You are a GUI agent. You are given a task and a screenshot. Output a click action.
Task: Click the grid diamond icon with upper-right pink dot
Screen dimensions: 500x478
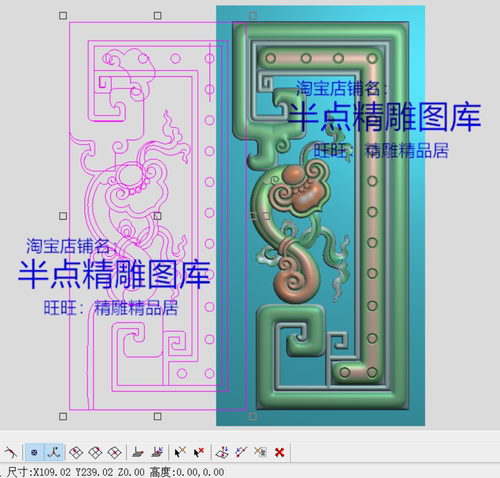(95, 452)
